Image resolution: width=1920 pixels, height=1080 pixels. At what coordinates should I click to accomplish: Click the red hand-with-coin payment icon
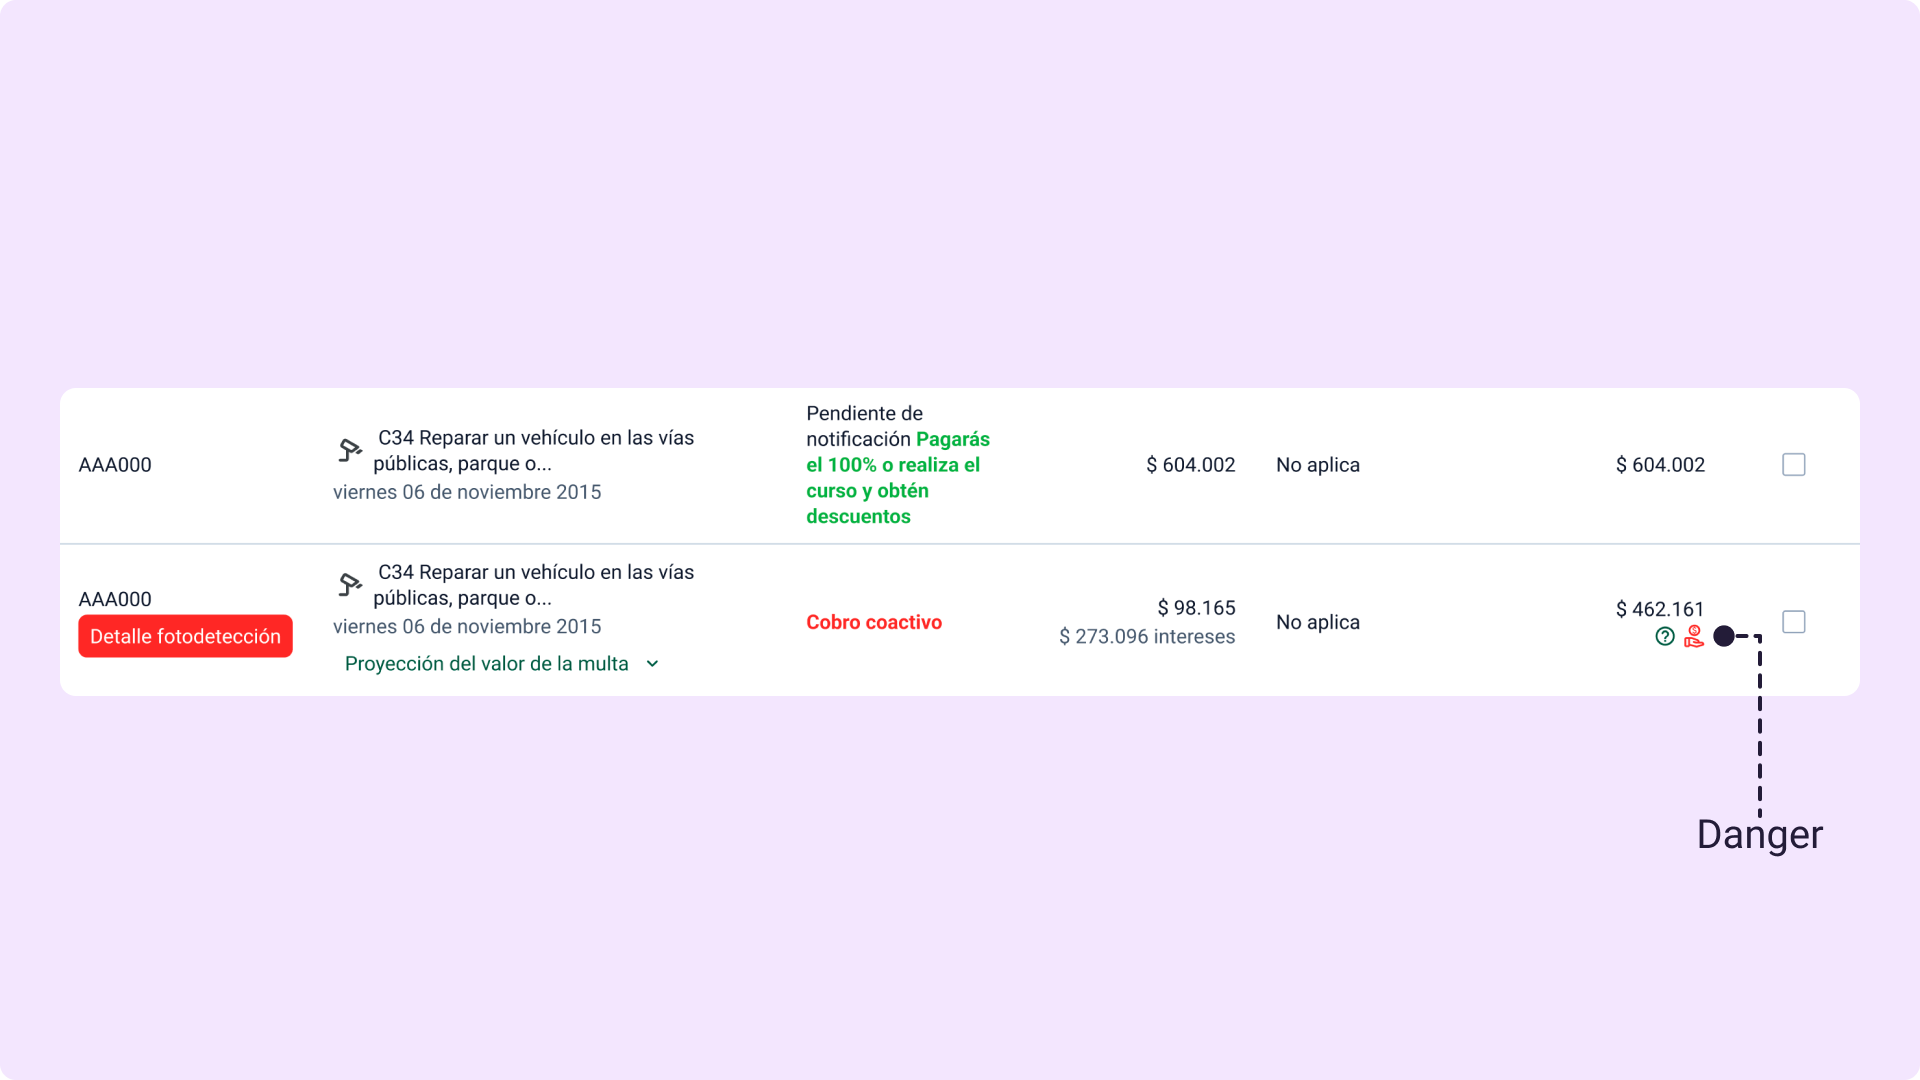[x=1693, y=637]
